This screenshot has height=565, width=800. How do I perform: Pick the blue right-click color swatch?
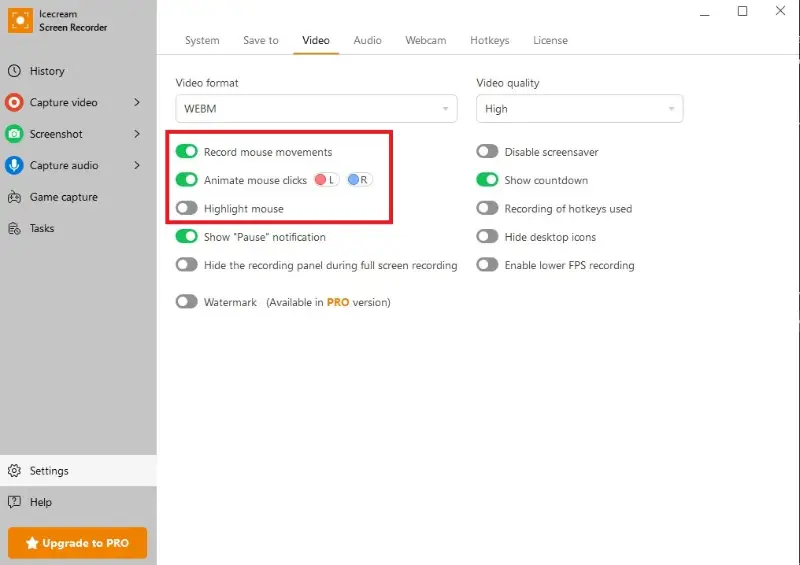click(354, 180)
